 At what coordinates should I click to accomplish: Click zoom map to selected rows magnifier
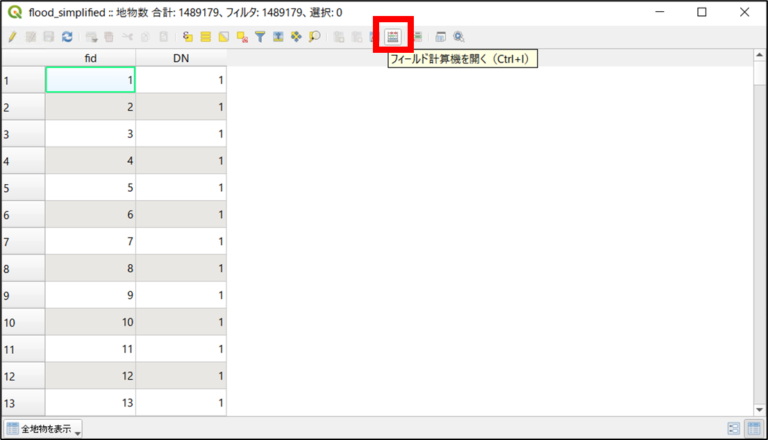[314, 37]
